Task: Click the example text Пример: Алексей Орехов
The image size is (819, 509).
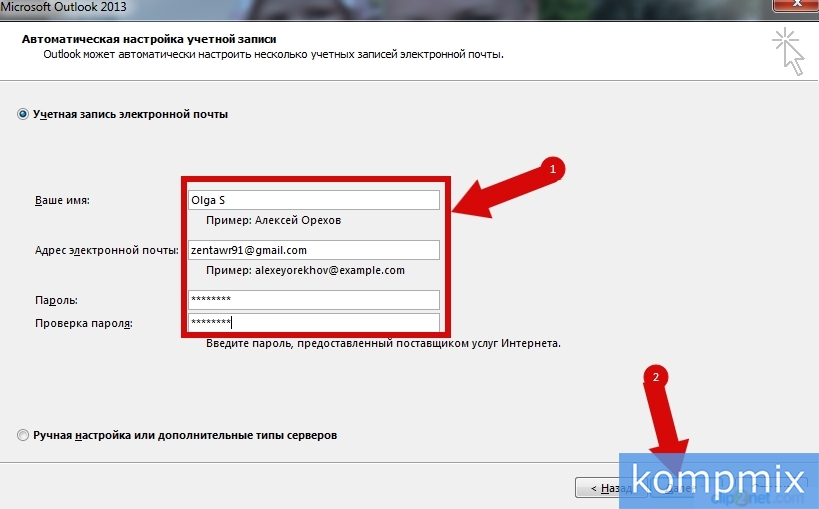Action: click(273, 220)
